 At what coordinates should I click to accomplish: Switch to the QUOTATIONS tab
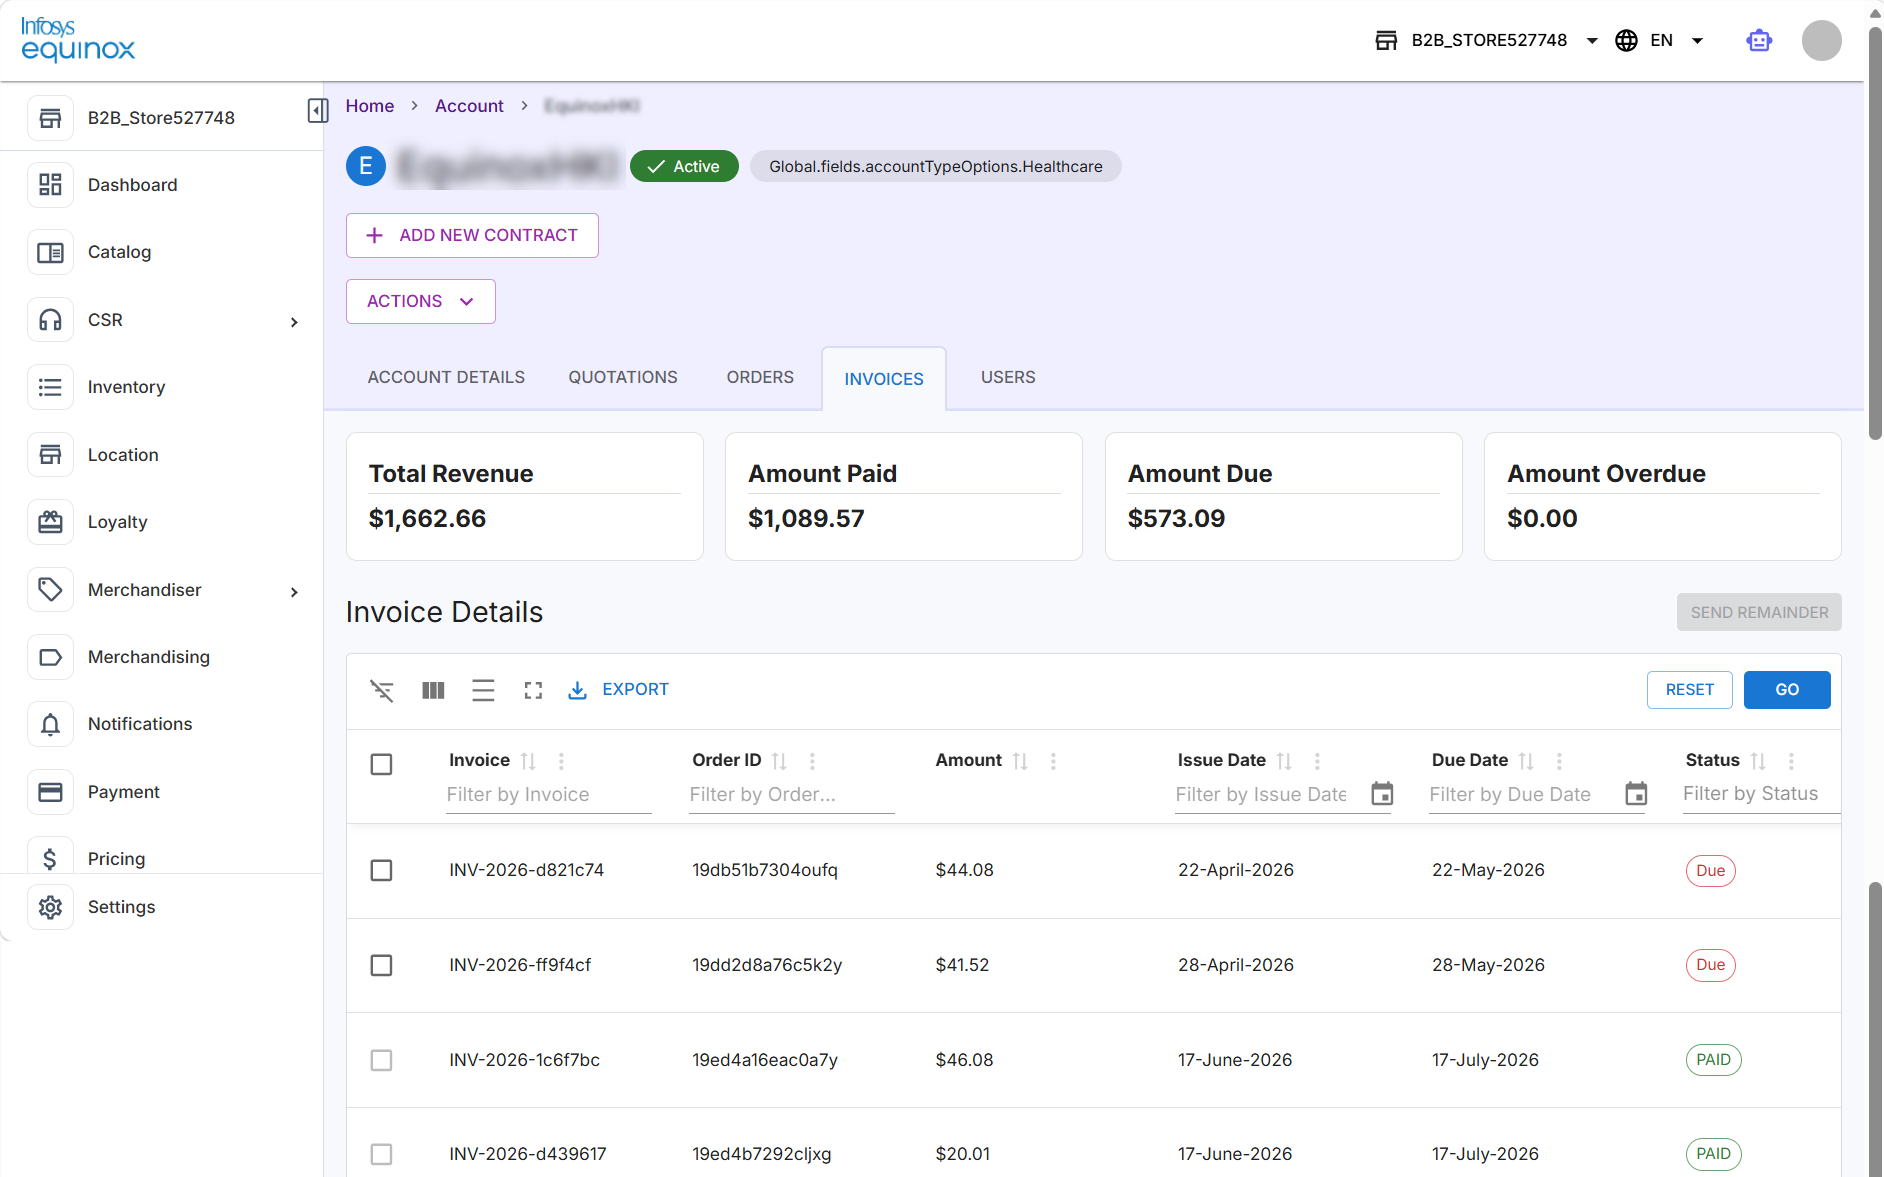[623, 377]
